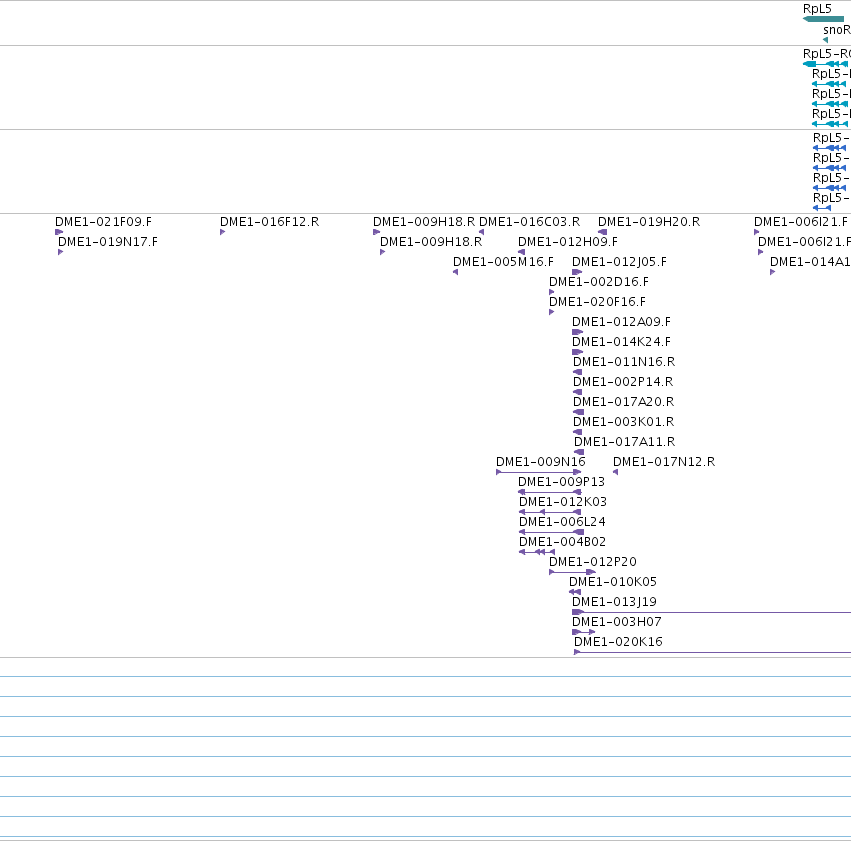851x841 pixels.
Task: Click the DME1-019N17.F feature label
Action: pyautogui.click(x=107, y=242)
